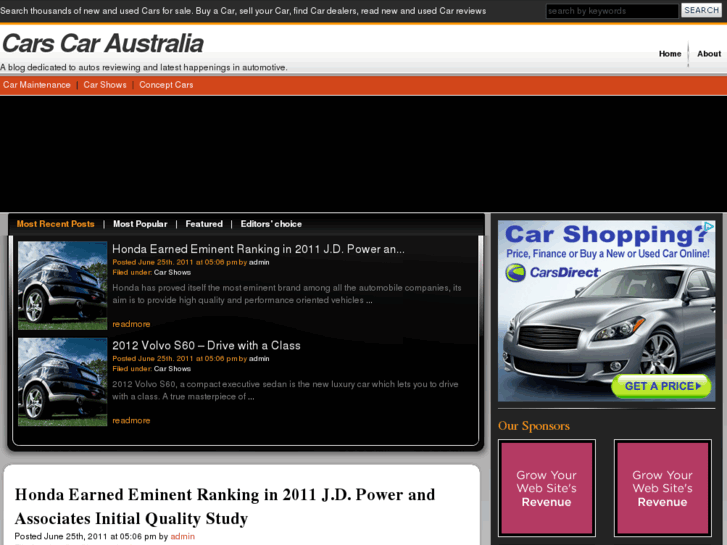Click the CarsDirect logo in the ad
The height and width of the screenshot is (545, 727).
553,273
